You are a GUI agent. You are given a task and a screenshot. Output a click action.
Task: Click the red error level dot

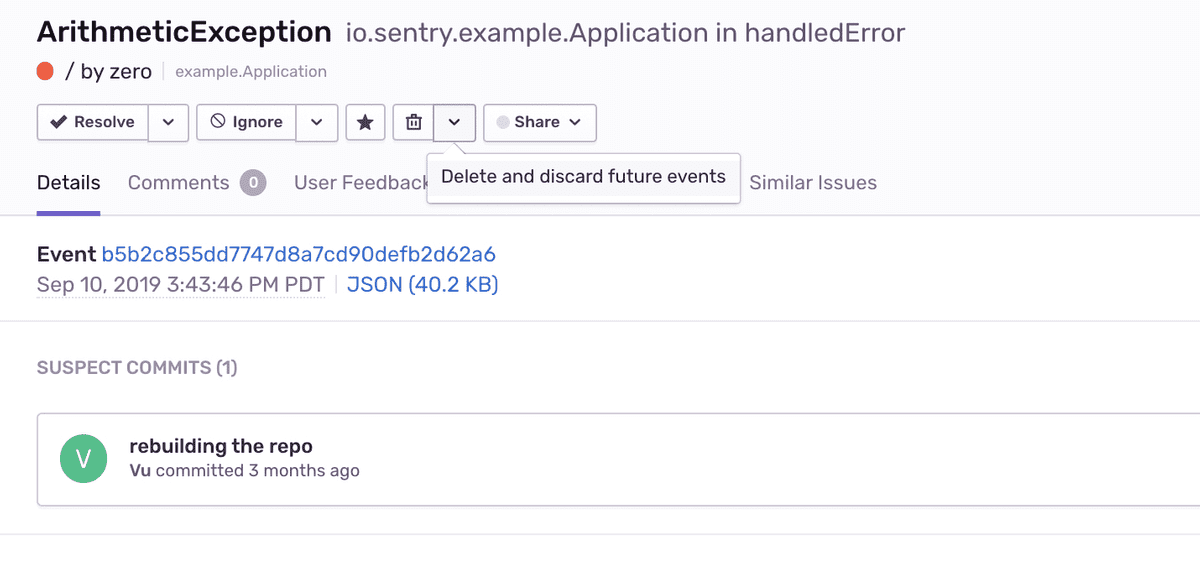coord(45,71)
